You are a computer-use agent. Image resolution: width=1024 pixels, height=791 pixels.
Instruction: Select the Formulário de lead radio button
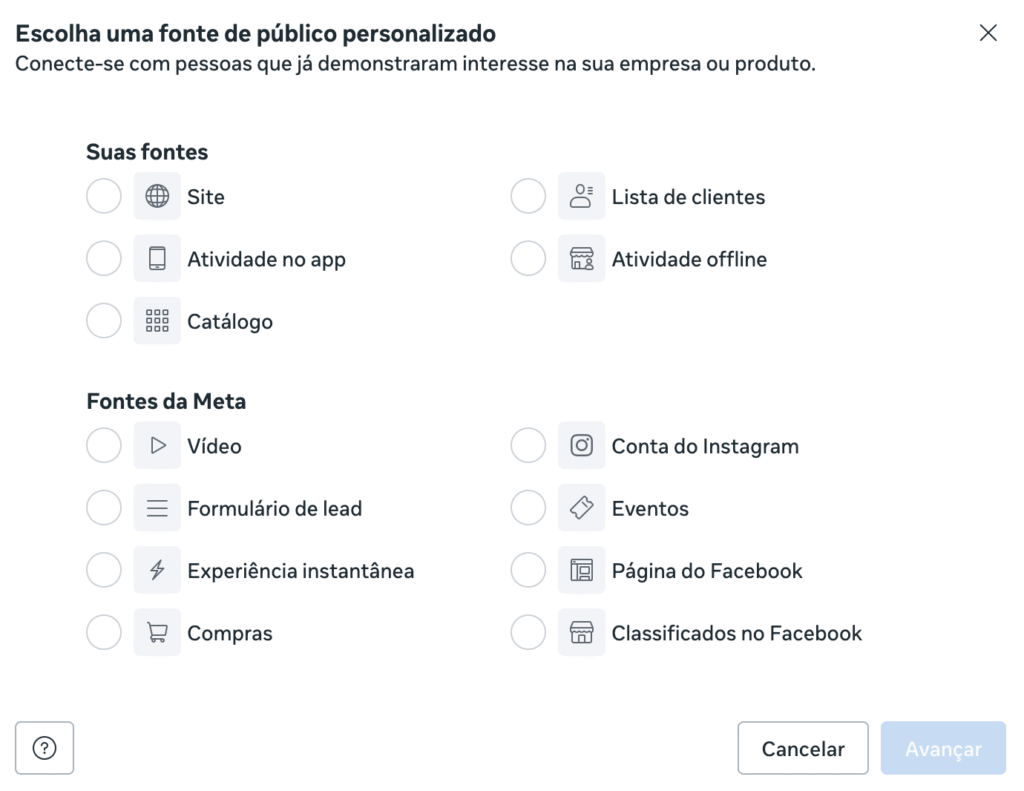pyautogui.click(x=104, y=508)
